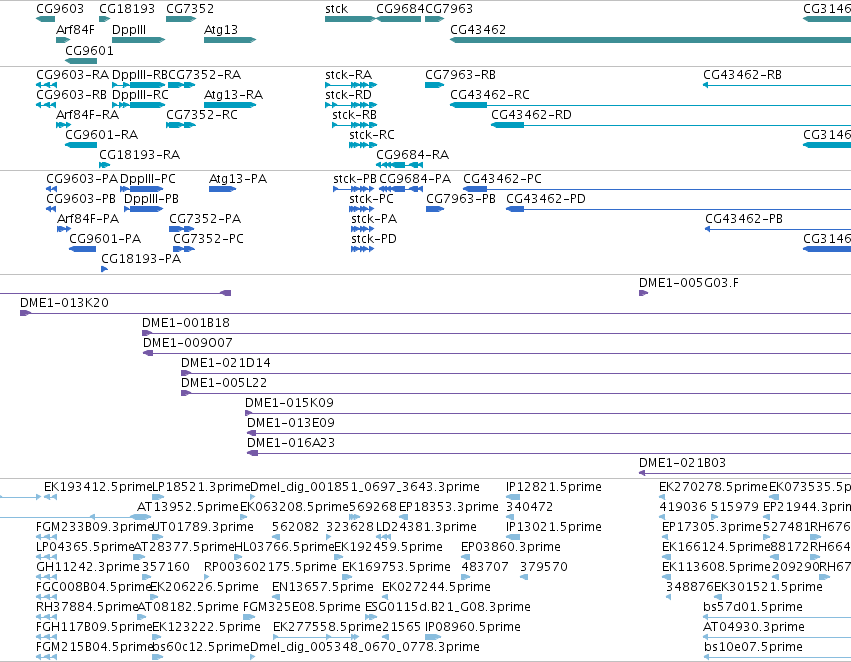Select the DppIII-PC protein label
This screenshot has height=662, width=851.
(148, 179)
